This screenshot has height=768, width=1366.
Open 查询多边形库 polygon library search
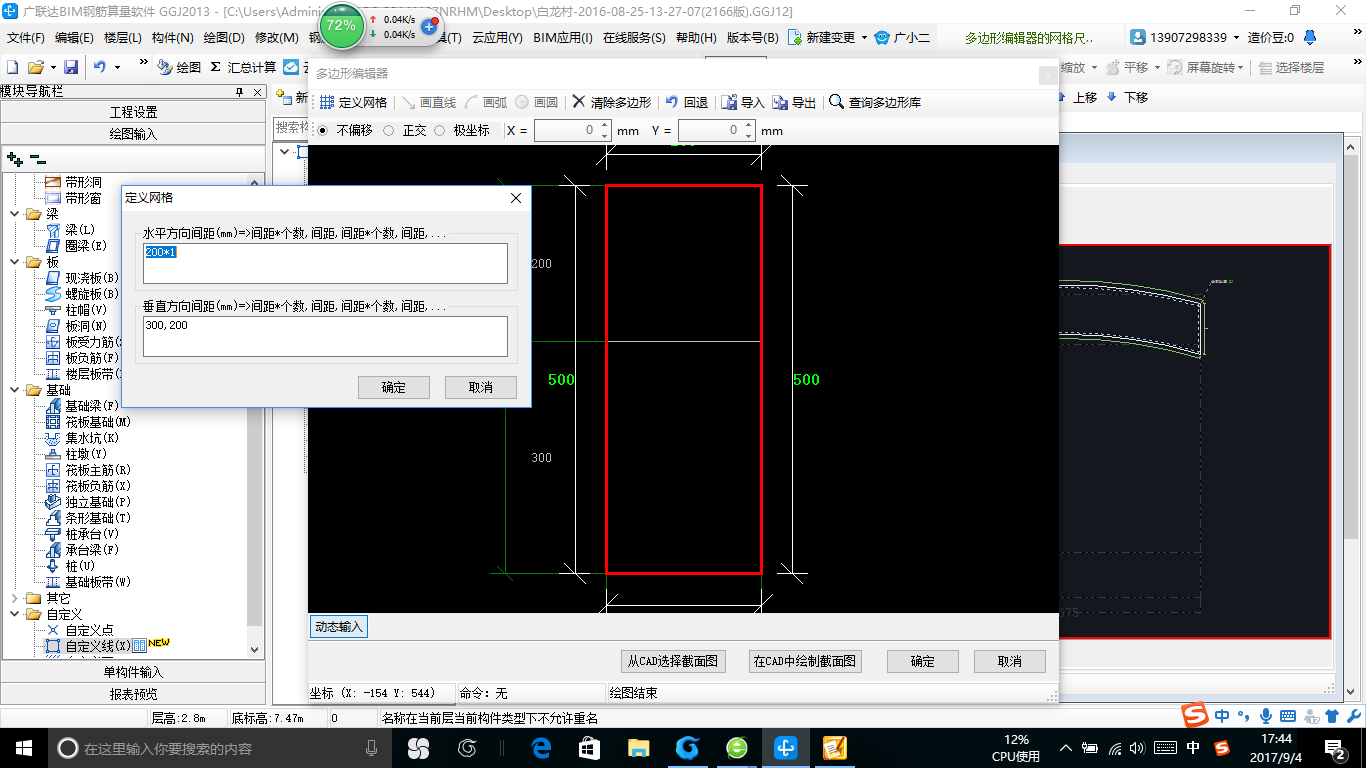point(875,102)
